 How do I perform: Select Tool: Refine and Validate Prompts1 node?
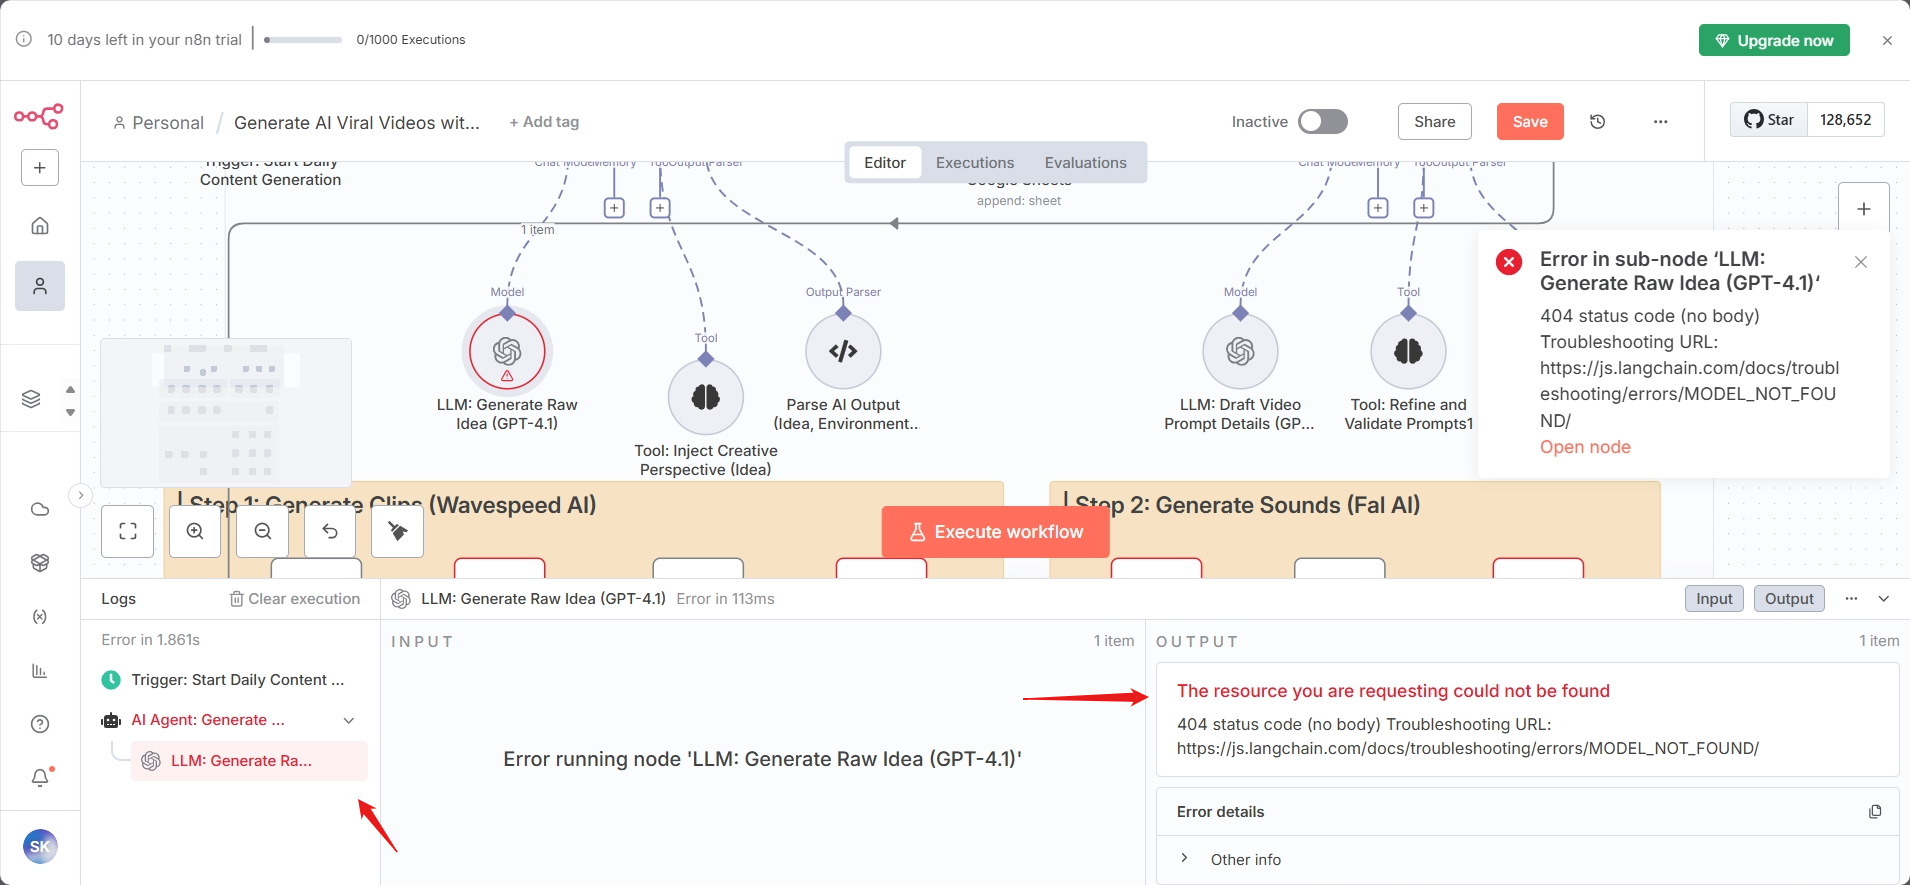(1408, 351)
